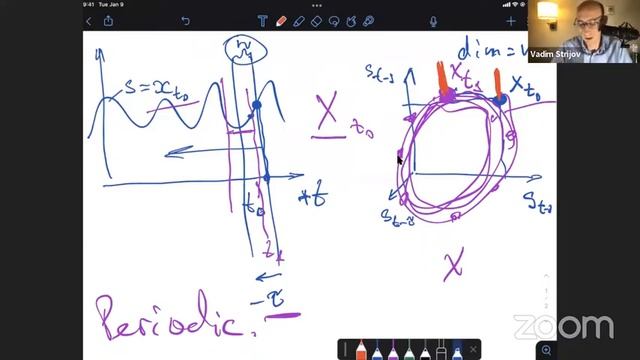Start audio recording with microphone icon

(x=433, y=21)
